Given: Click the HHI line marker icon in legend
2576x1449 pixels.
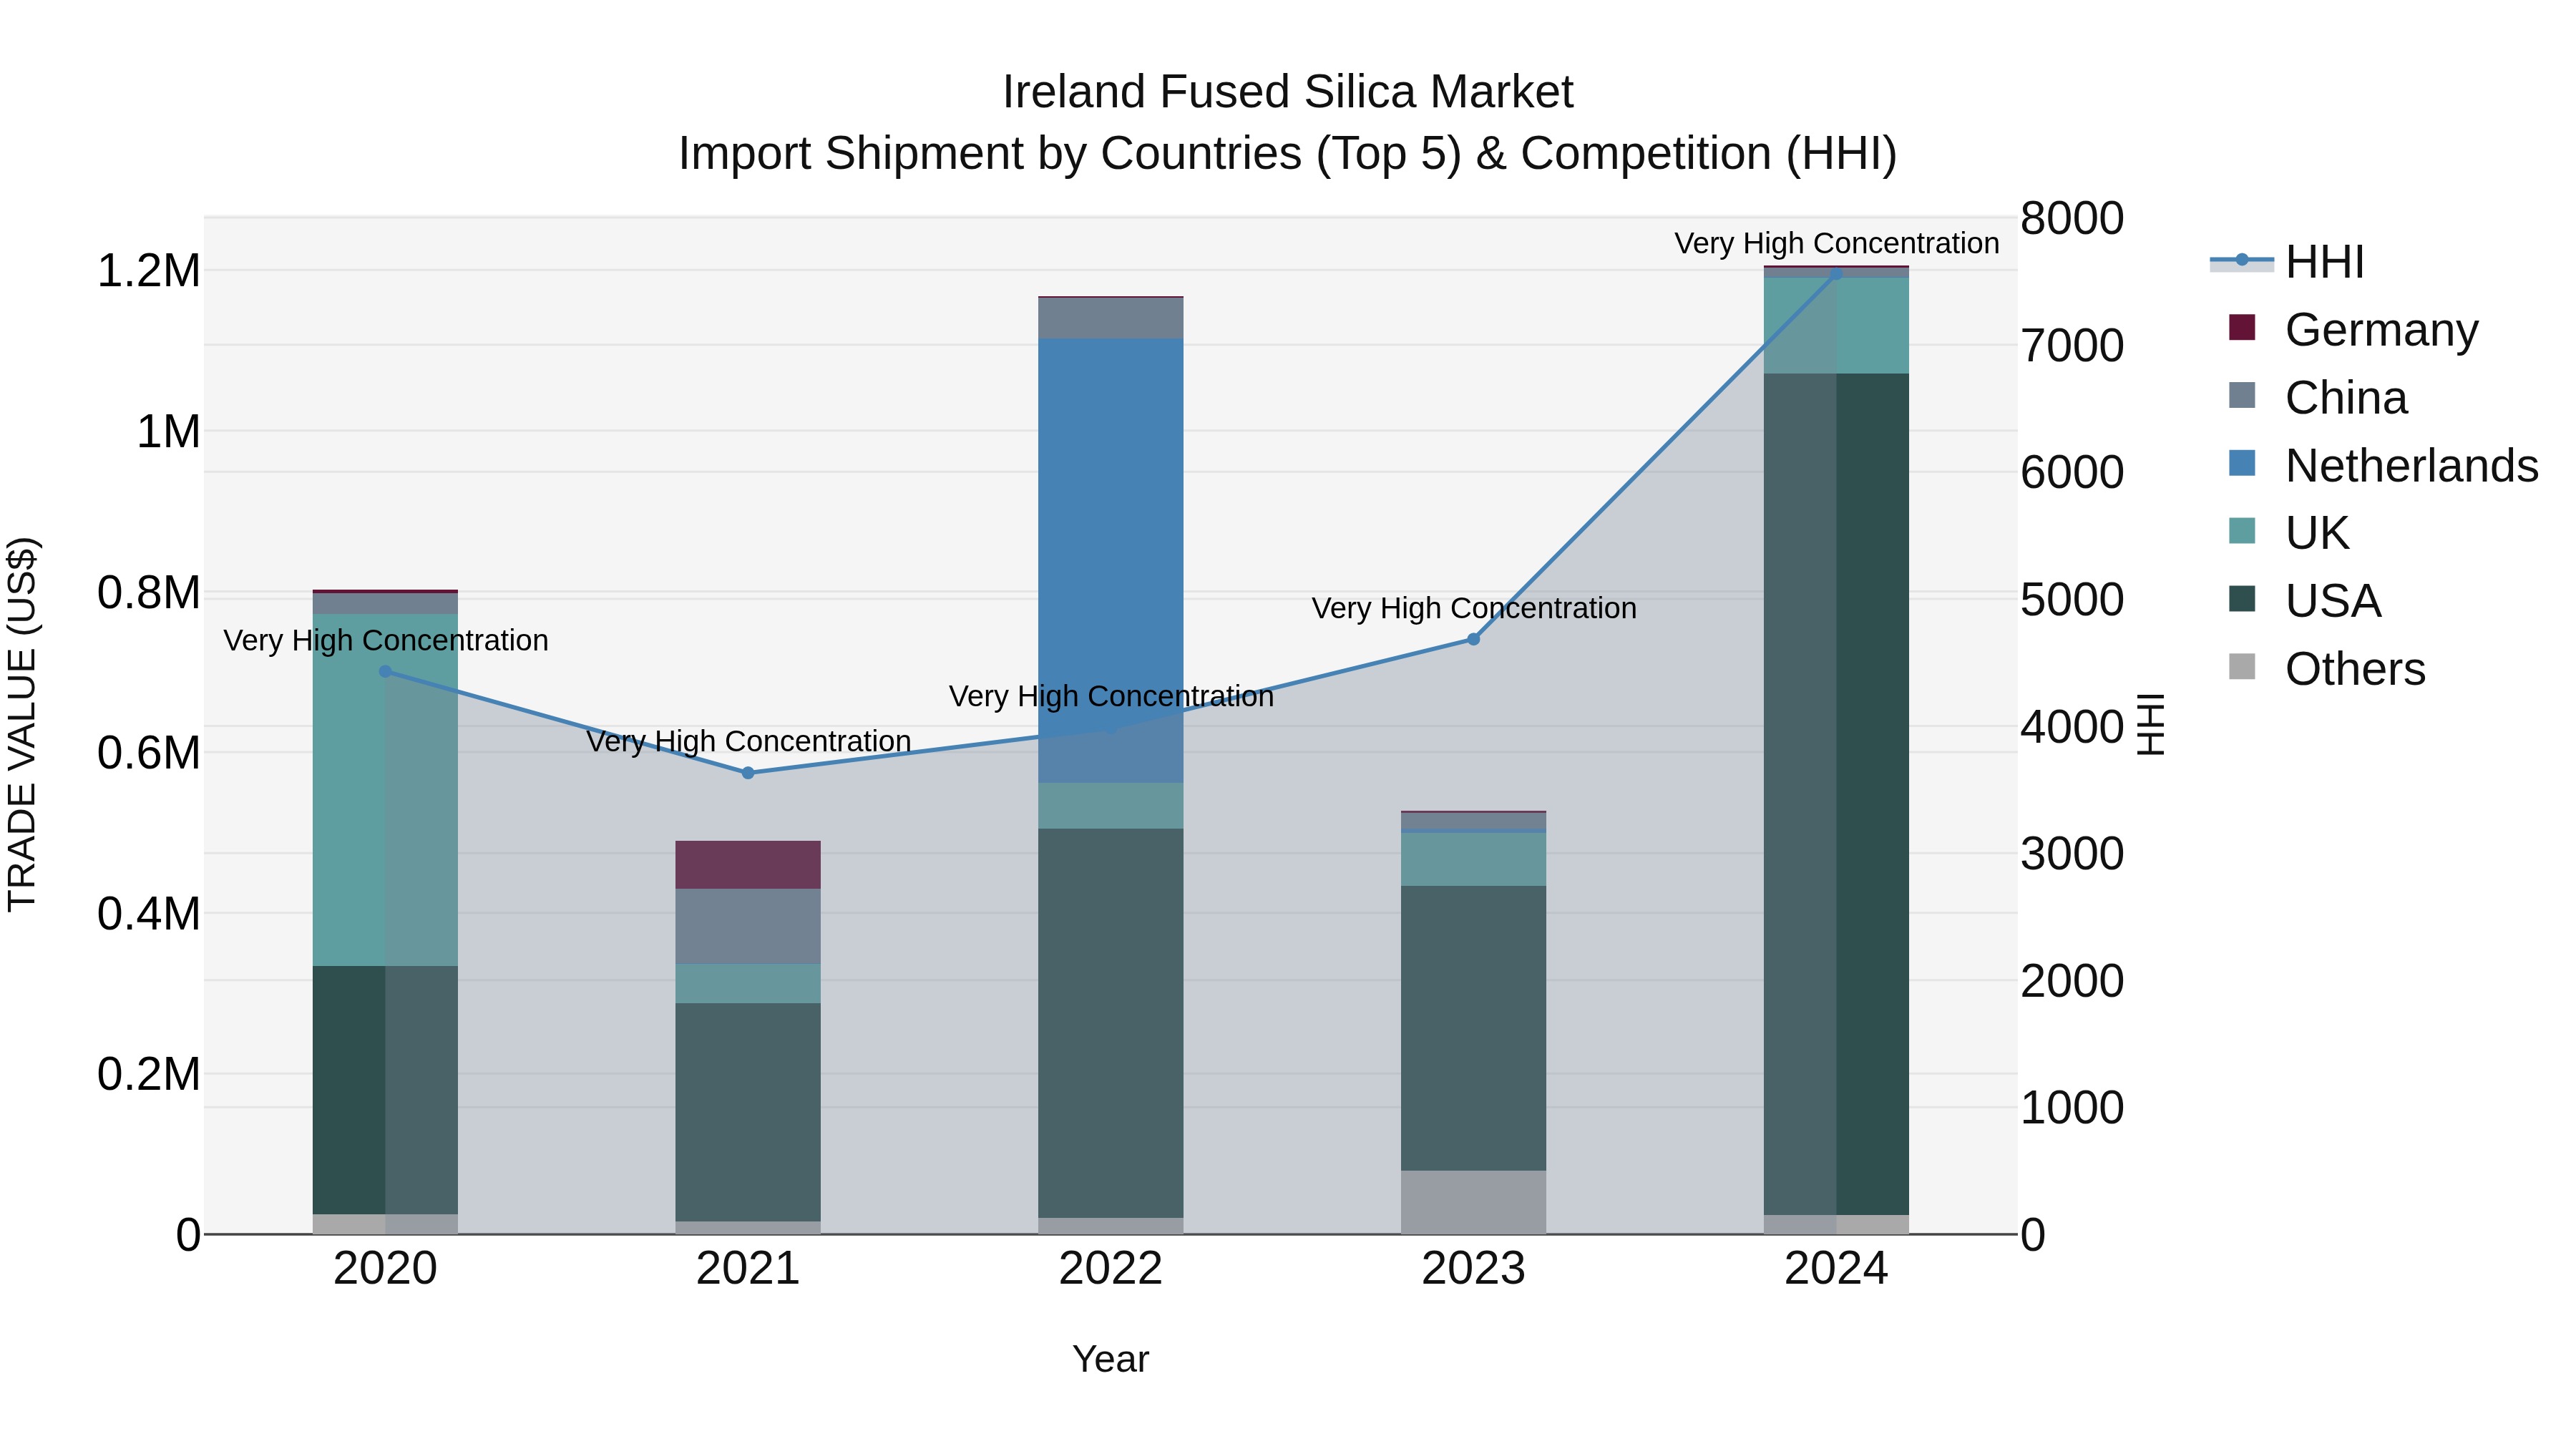Looking at the screenshot, I should [x=2241, y=261].
